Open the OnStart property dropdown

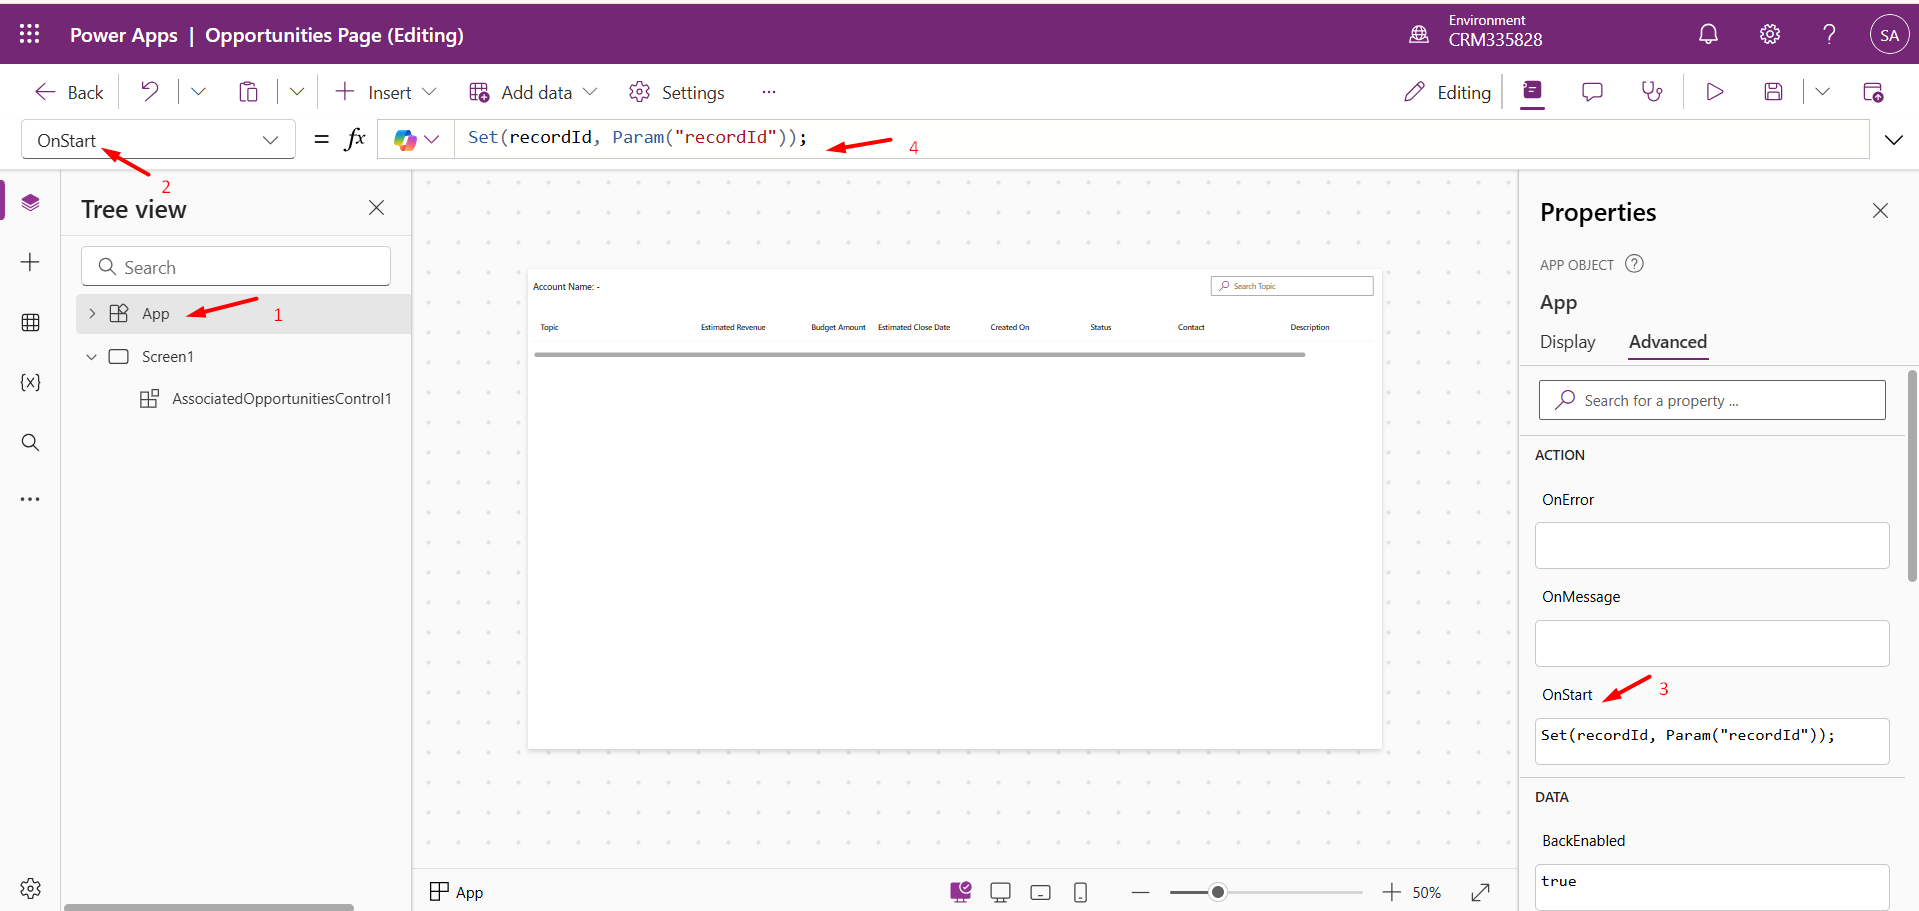tap(270, 140)
